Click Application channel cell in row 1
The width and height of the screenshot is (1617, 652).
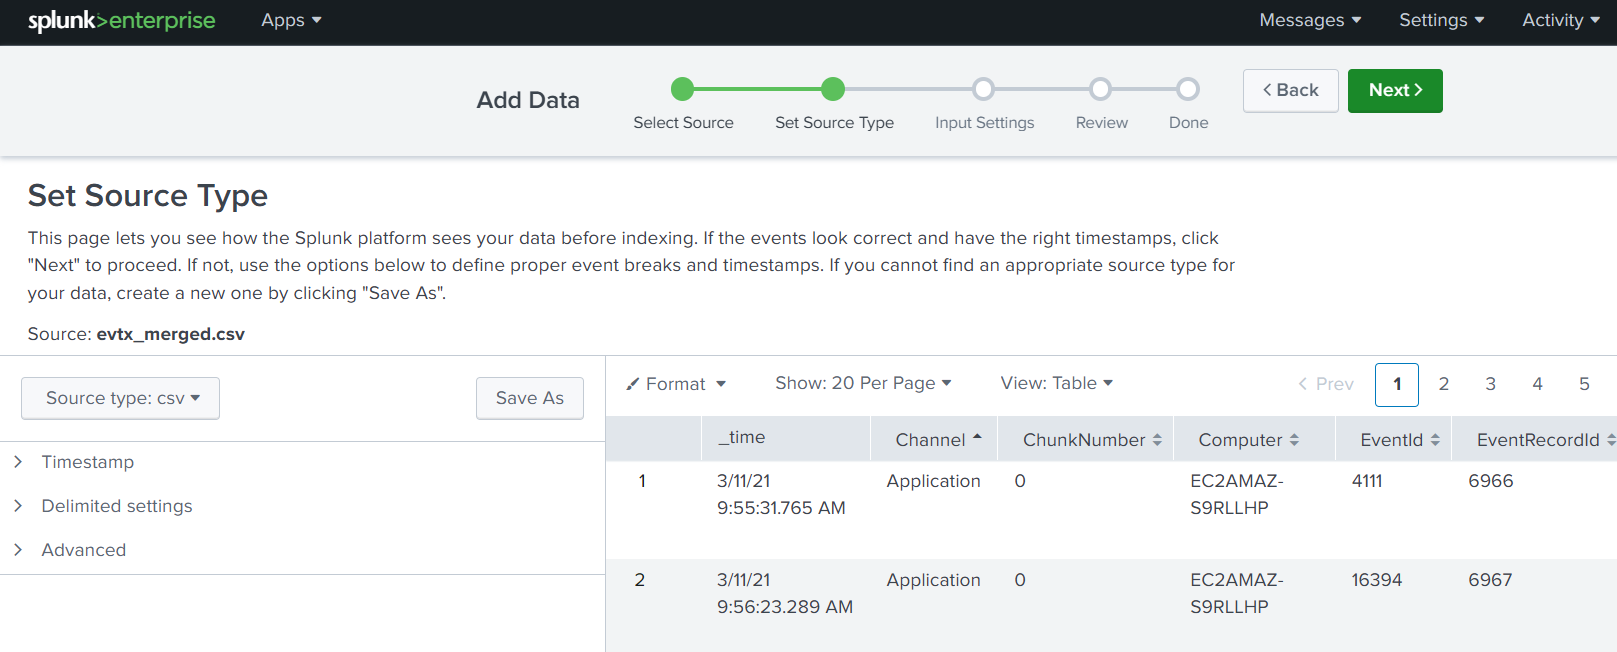click(x=933, y=481)
